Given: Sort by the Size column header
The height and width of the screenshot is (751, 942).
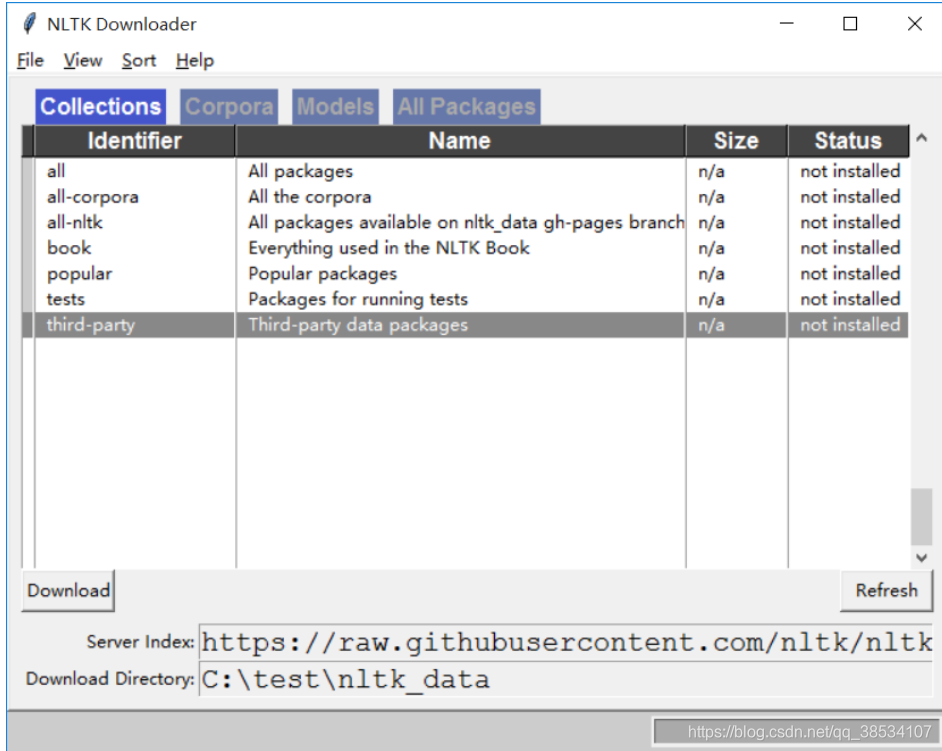Looking at the screenshot, I should tap(736, 141).
